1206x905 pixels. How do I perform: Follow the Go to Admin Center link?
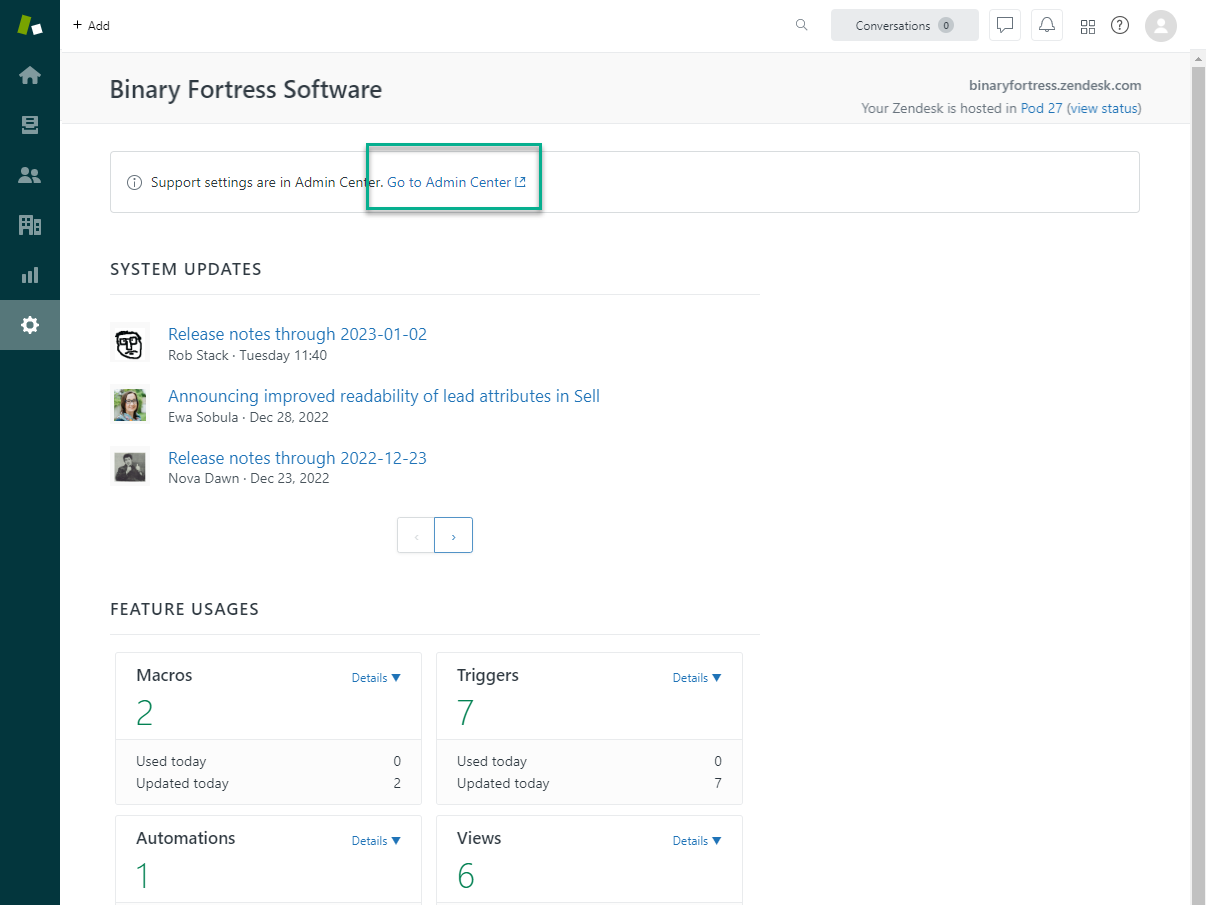click(457, 182)
